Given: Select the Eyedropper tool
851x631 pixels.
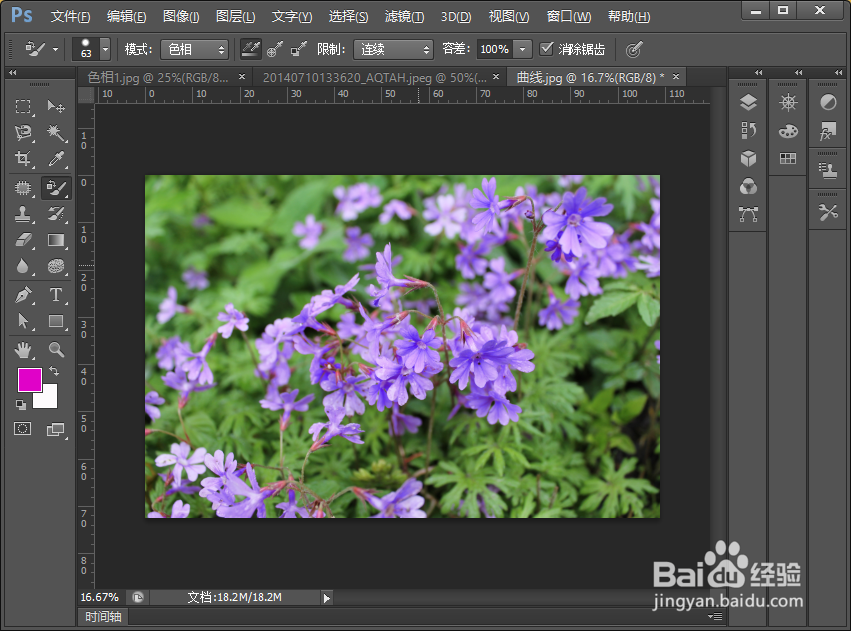Looking at the screenshot, I should [x=56, y=158].
